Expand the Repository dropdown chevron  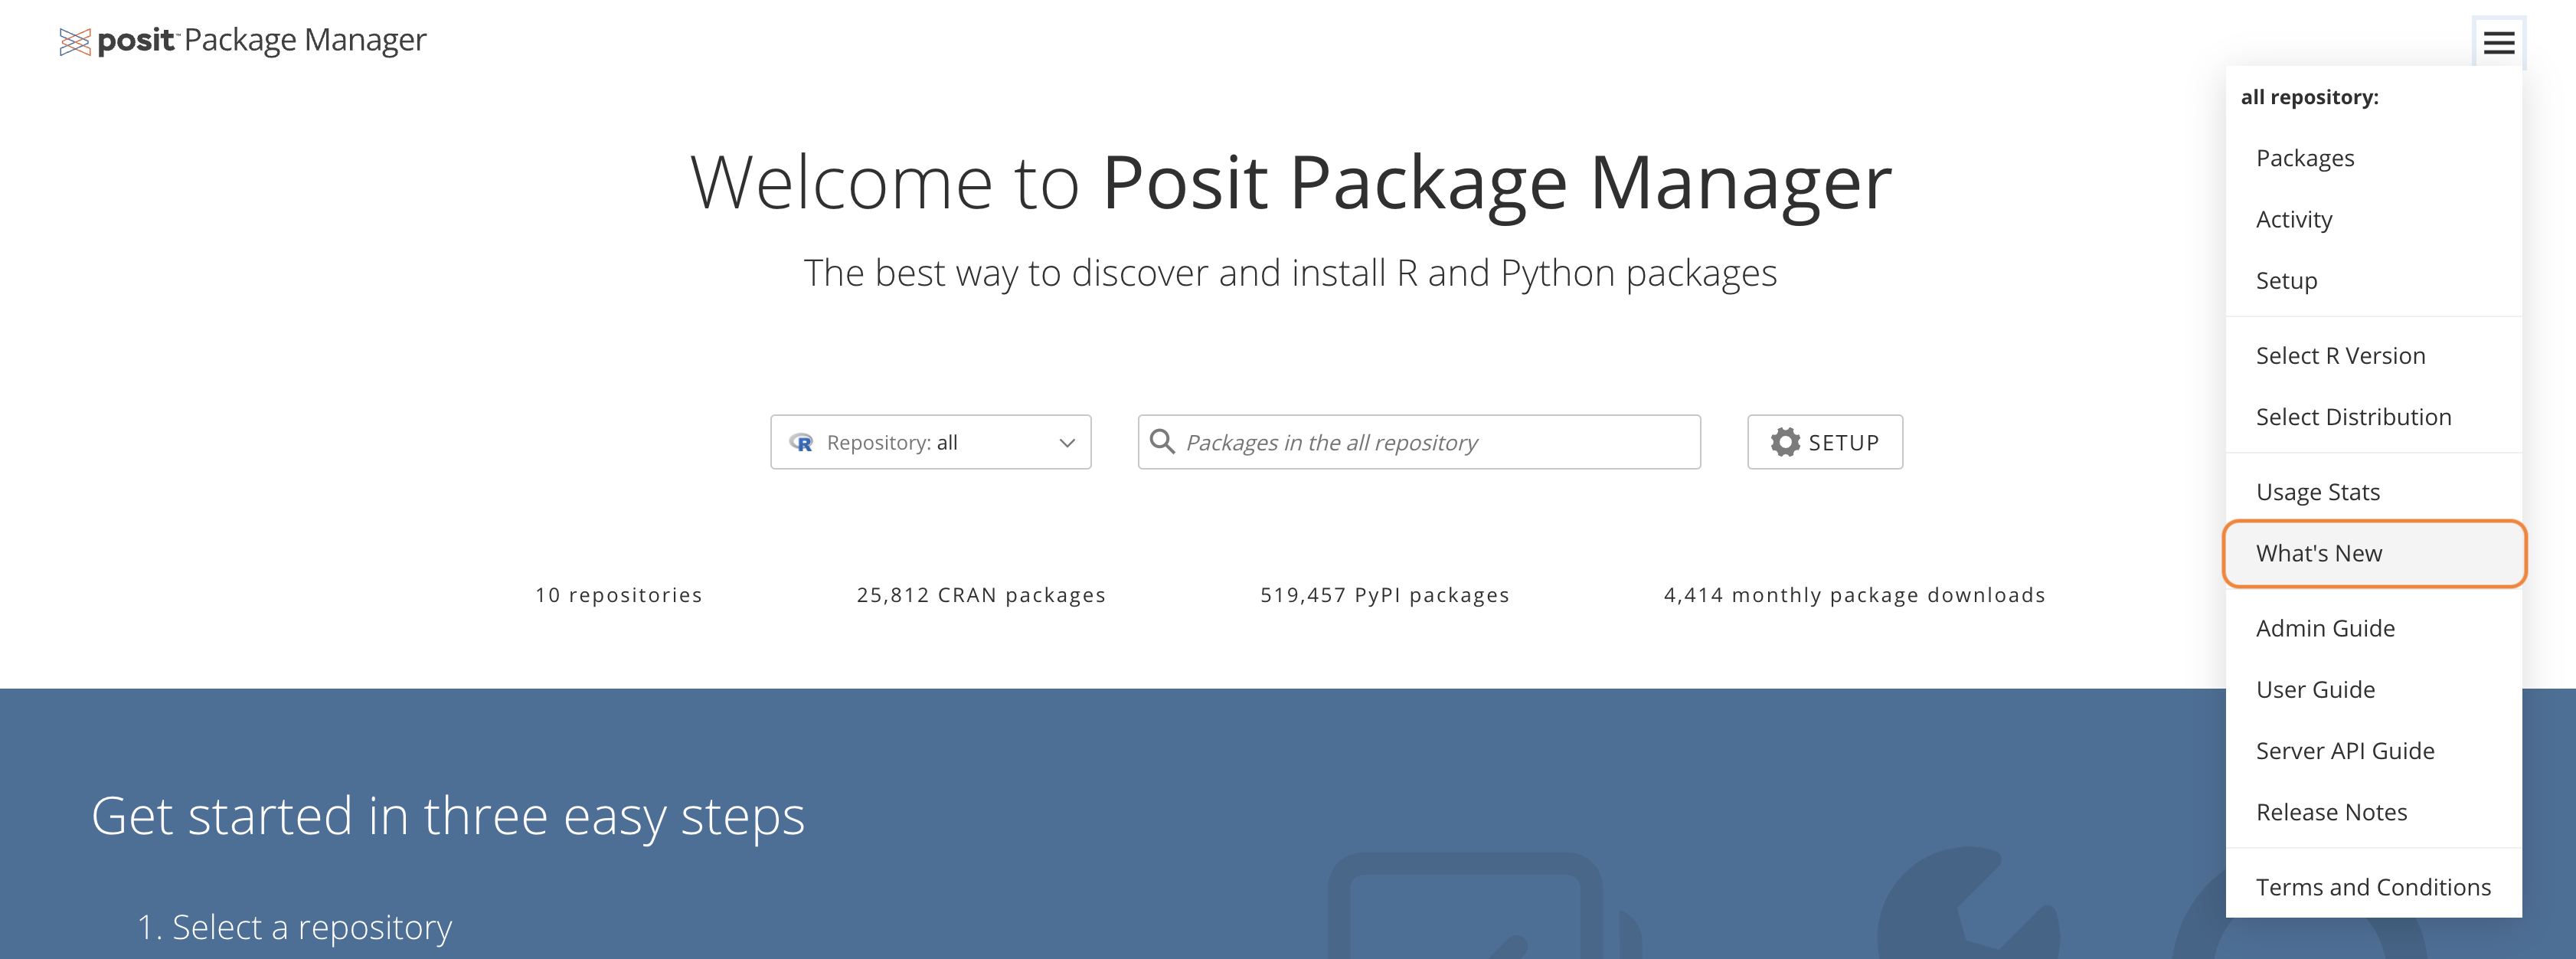[1067, 442]
